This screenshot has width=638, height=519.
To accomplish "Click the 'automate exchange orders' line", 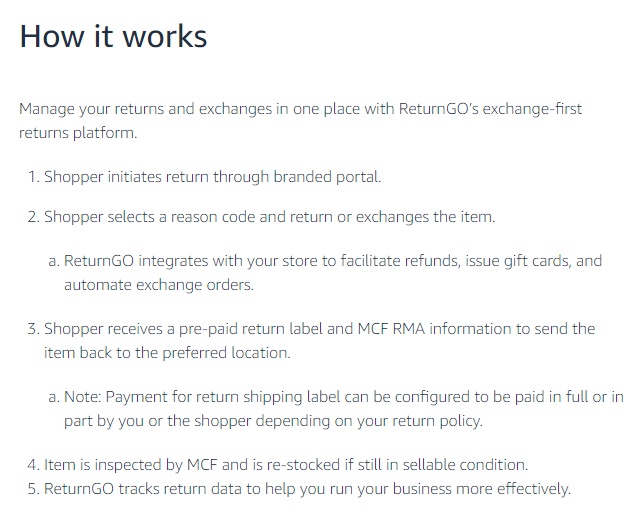I will 159,285.
